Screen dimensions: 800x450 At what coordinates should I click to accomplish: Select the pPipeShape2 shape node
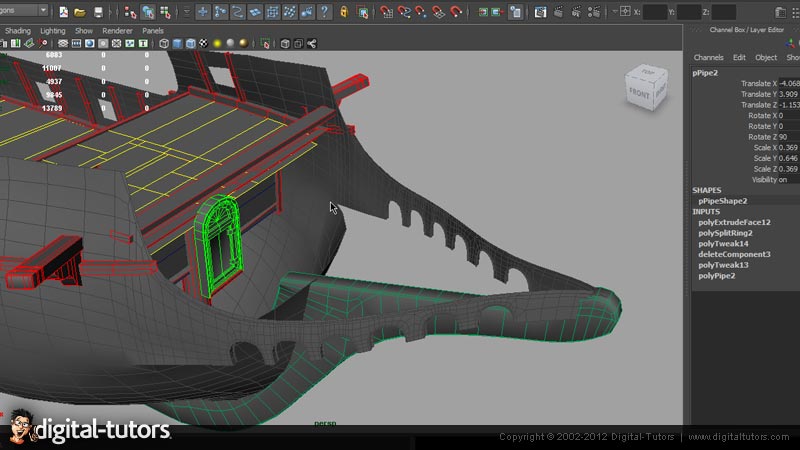(x=723, y=201)
